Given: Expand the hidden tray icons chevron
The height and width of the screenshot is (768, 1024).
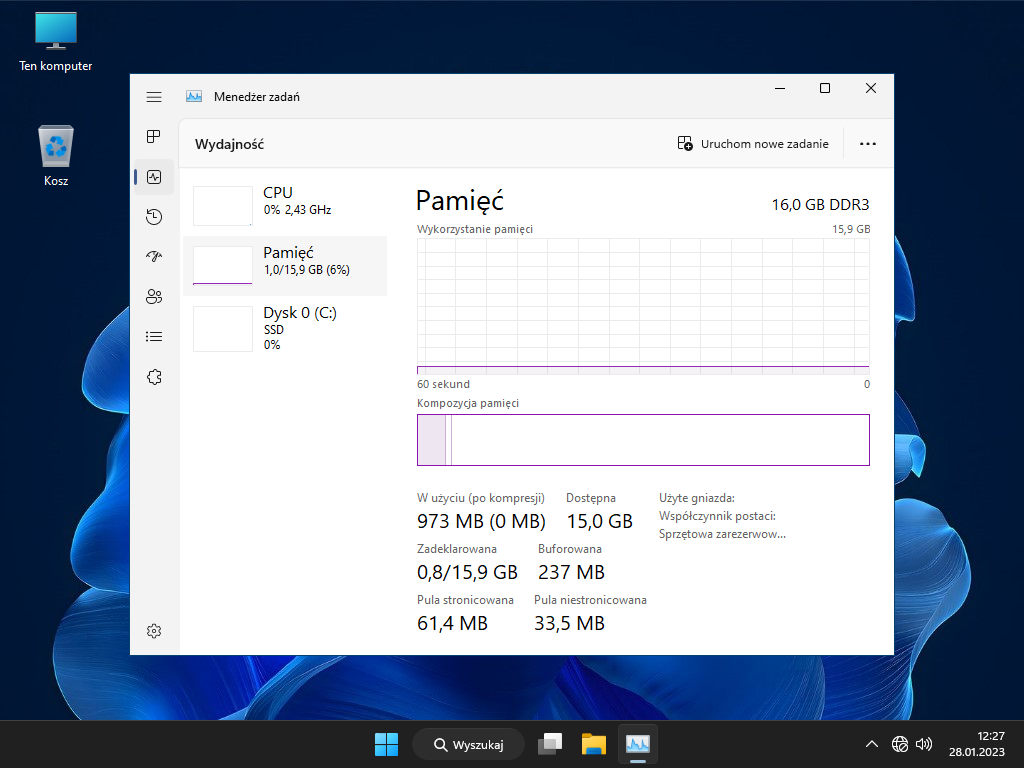Looking at the screenshot, I should 871,744.
